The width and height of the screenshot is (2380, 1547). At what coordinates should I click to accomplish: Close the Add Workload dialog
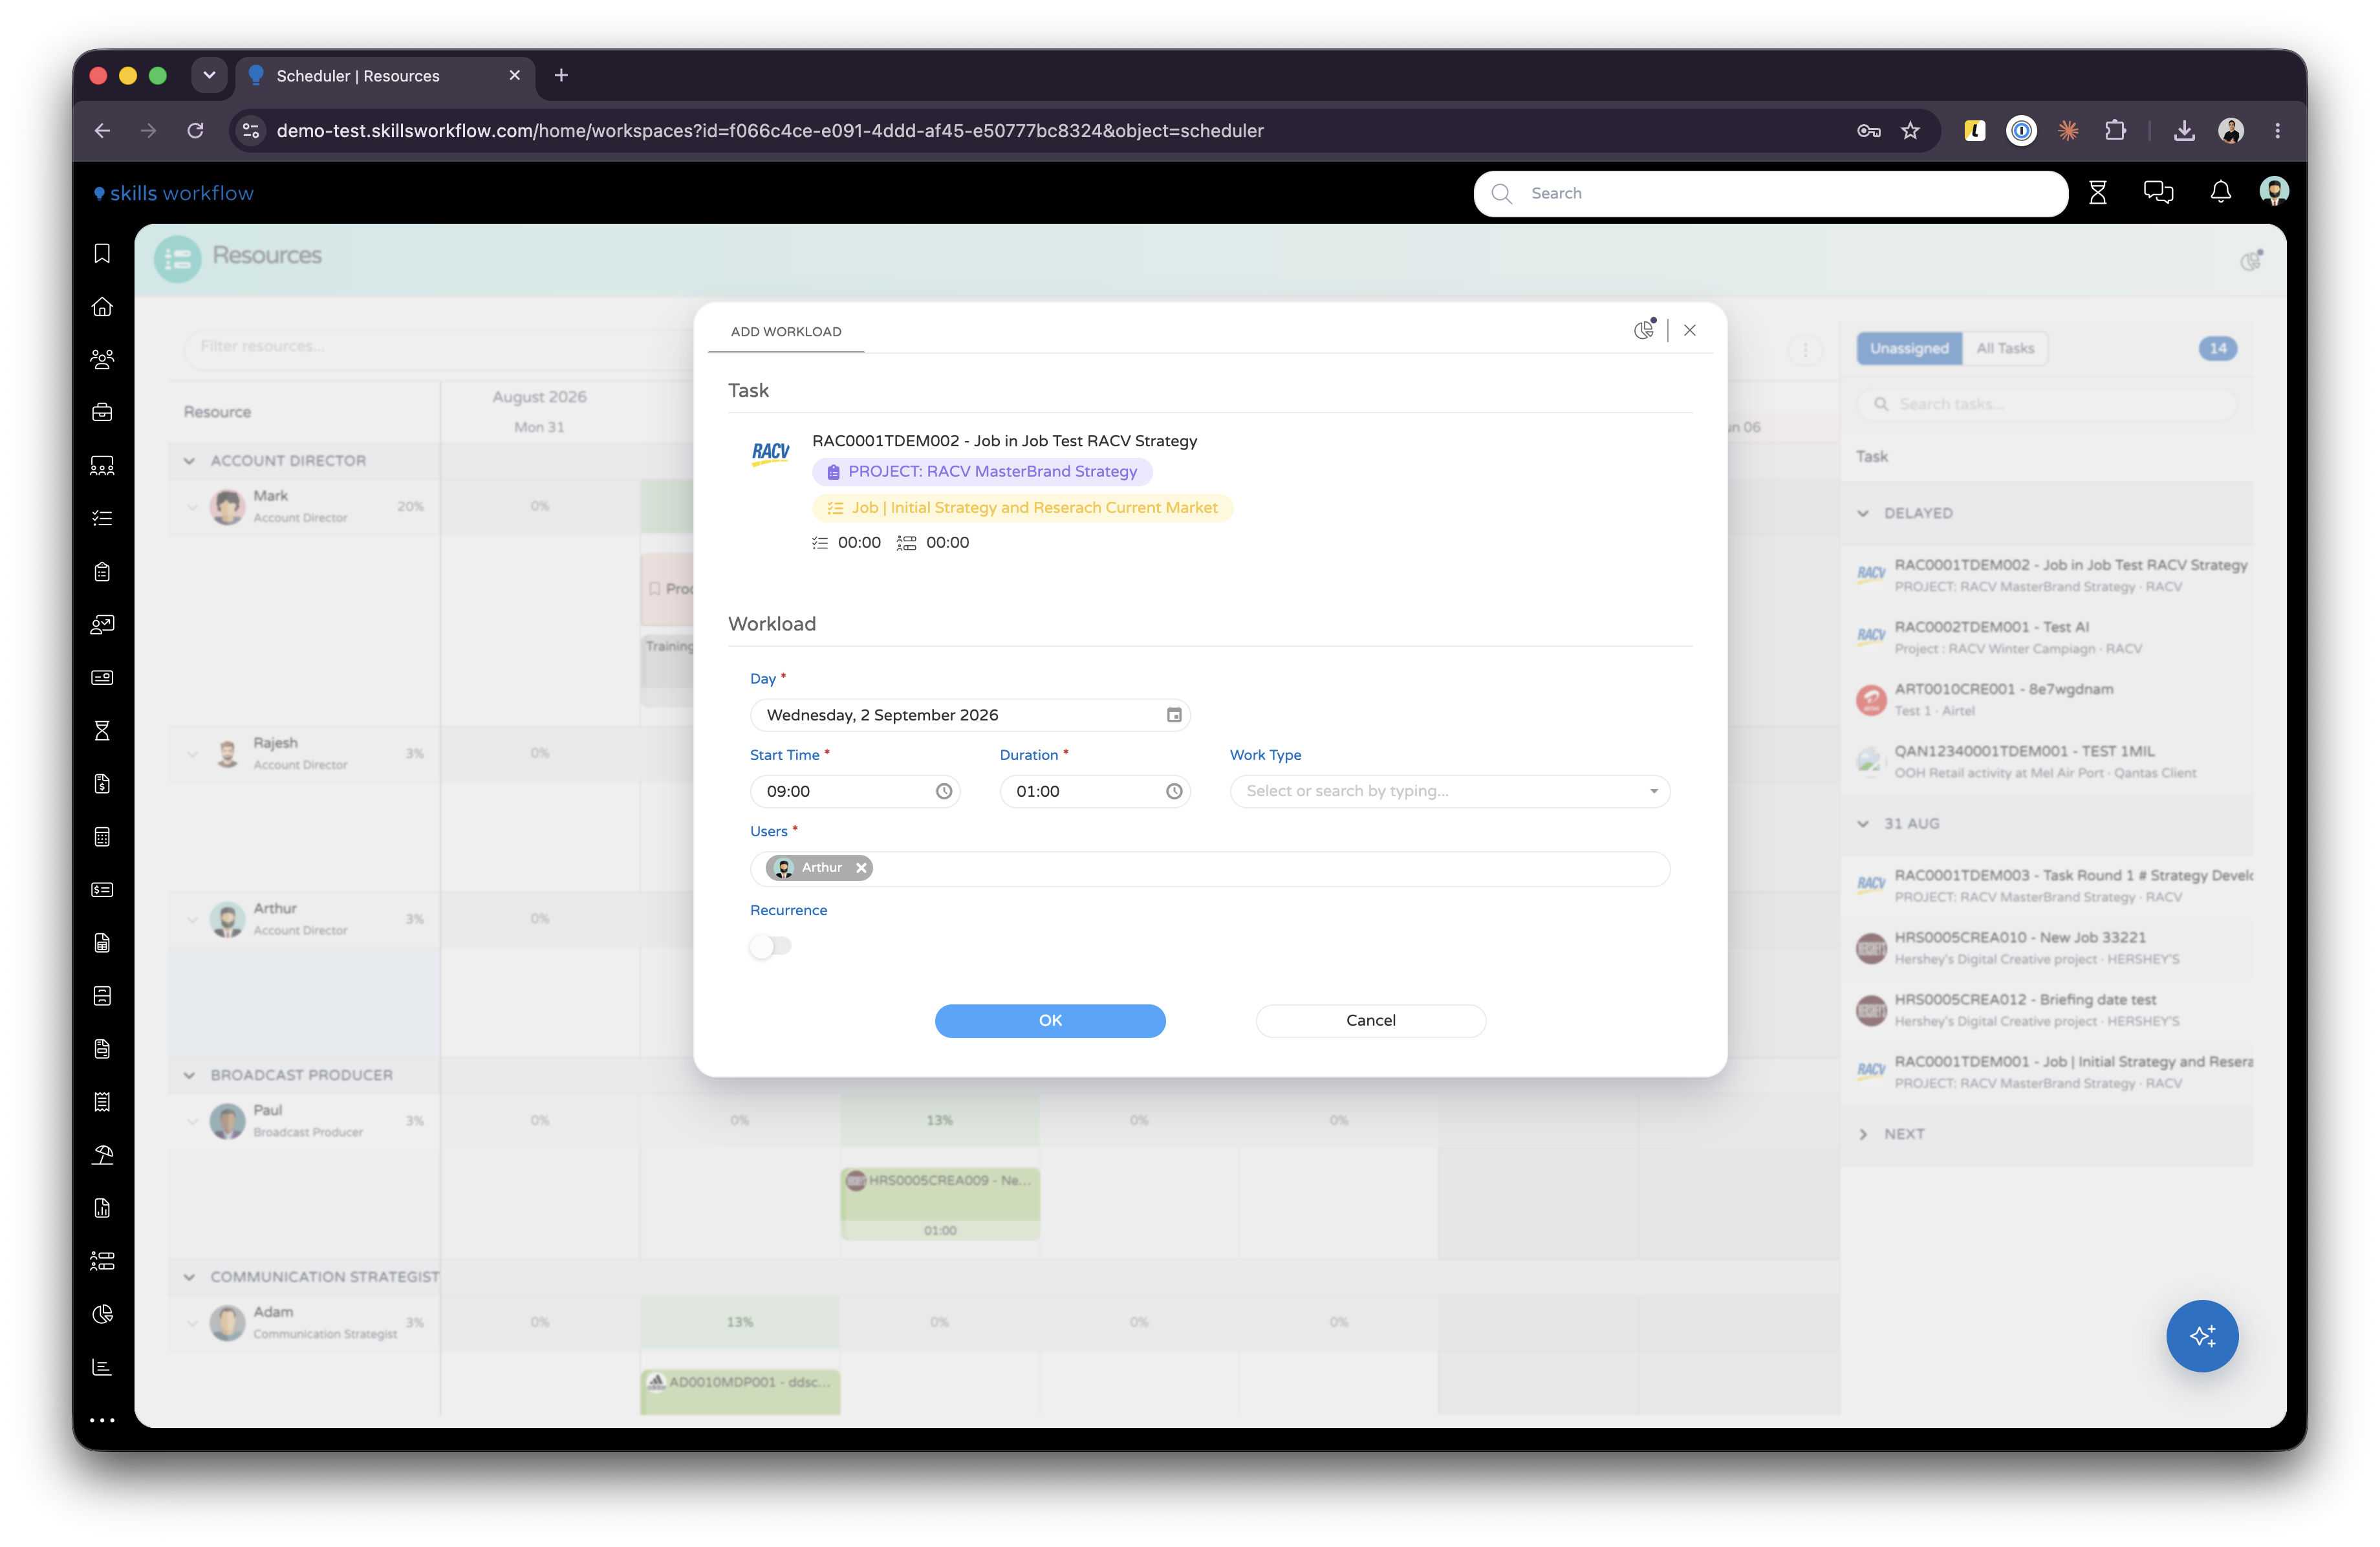1689,331
